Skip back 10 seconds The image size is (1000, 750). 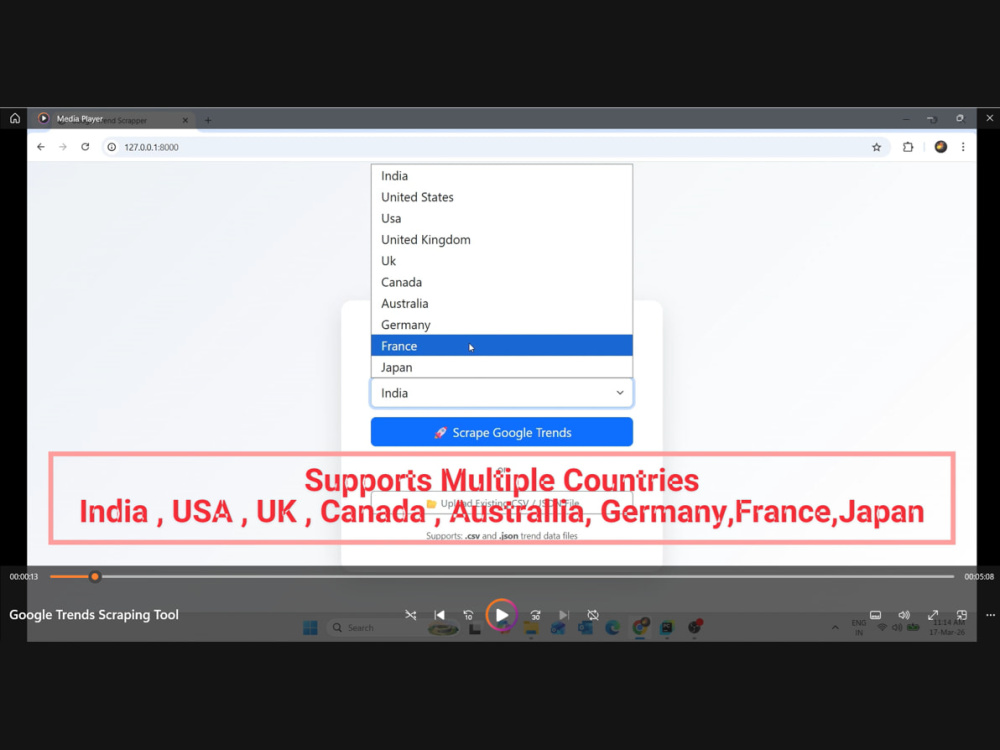(468, 615)
